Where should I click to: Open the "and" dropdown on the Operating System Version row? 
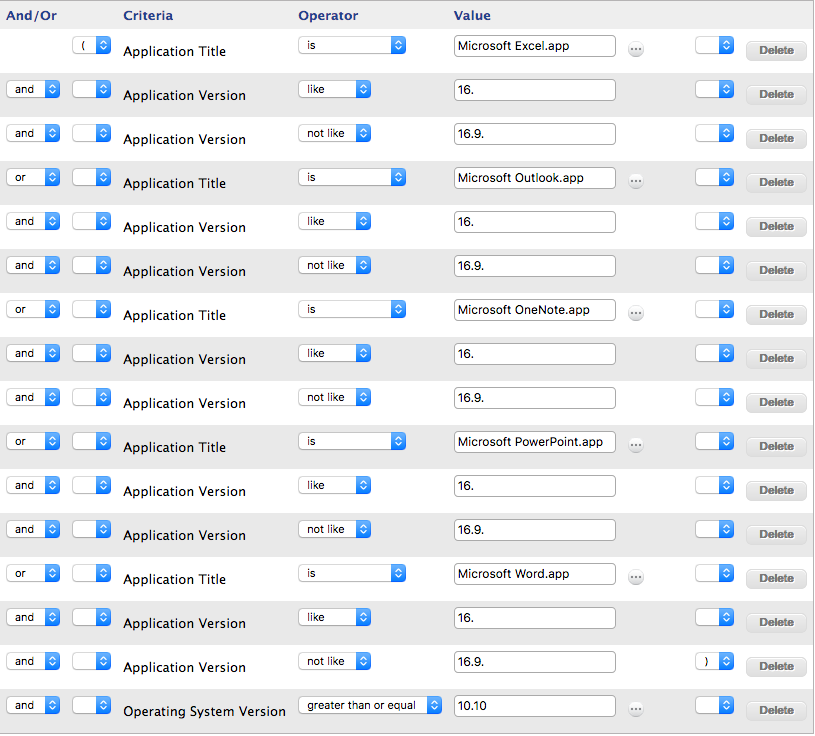point(33,705)
